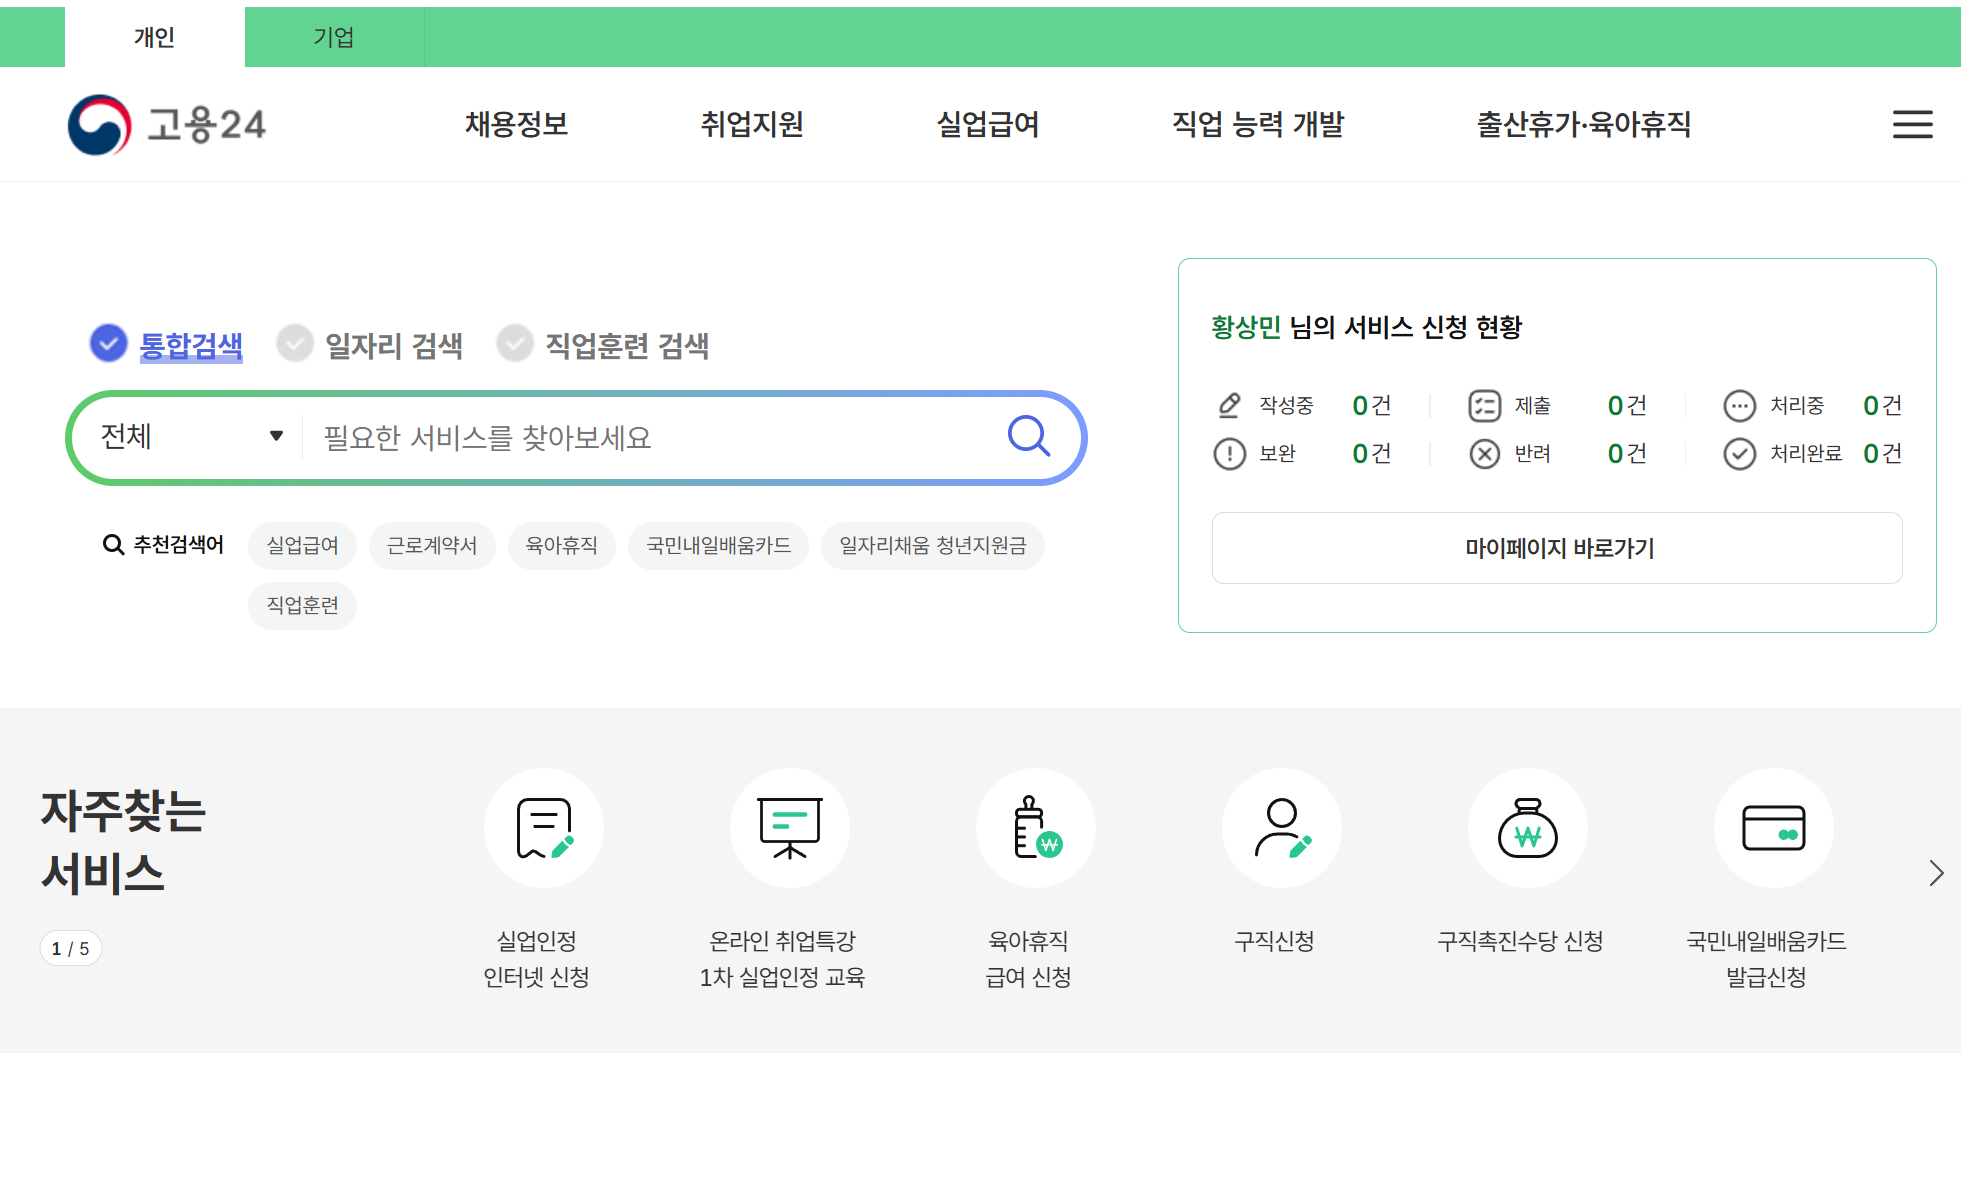This screenshot has width=1961, height=1178.
Task: Click 마이페이지 바로가기 button
Action: (x=1557, y=548)
